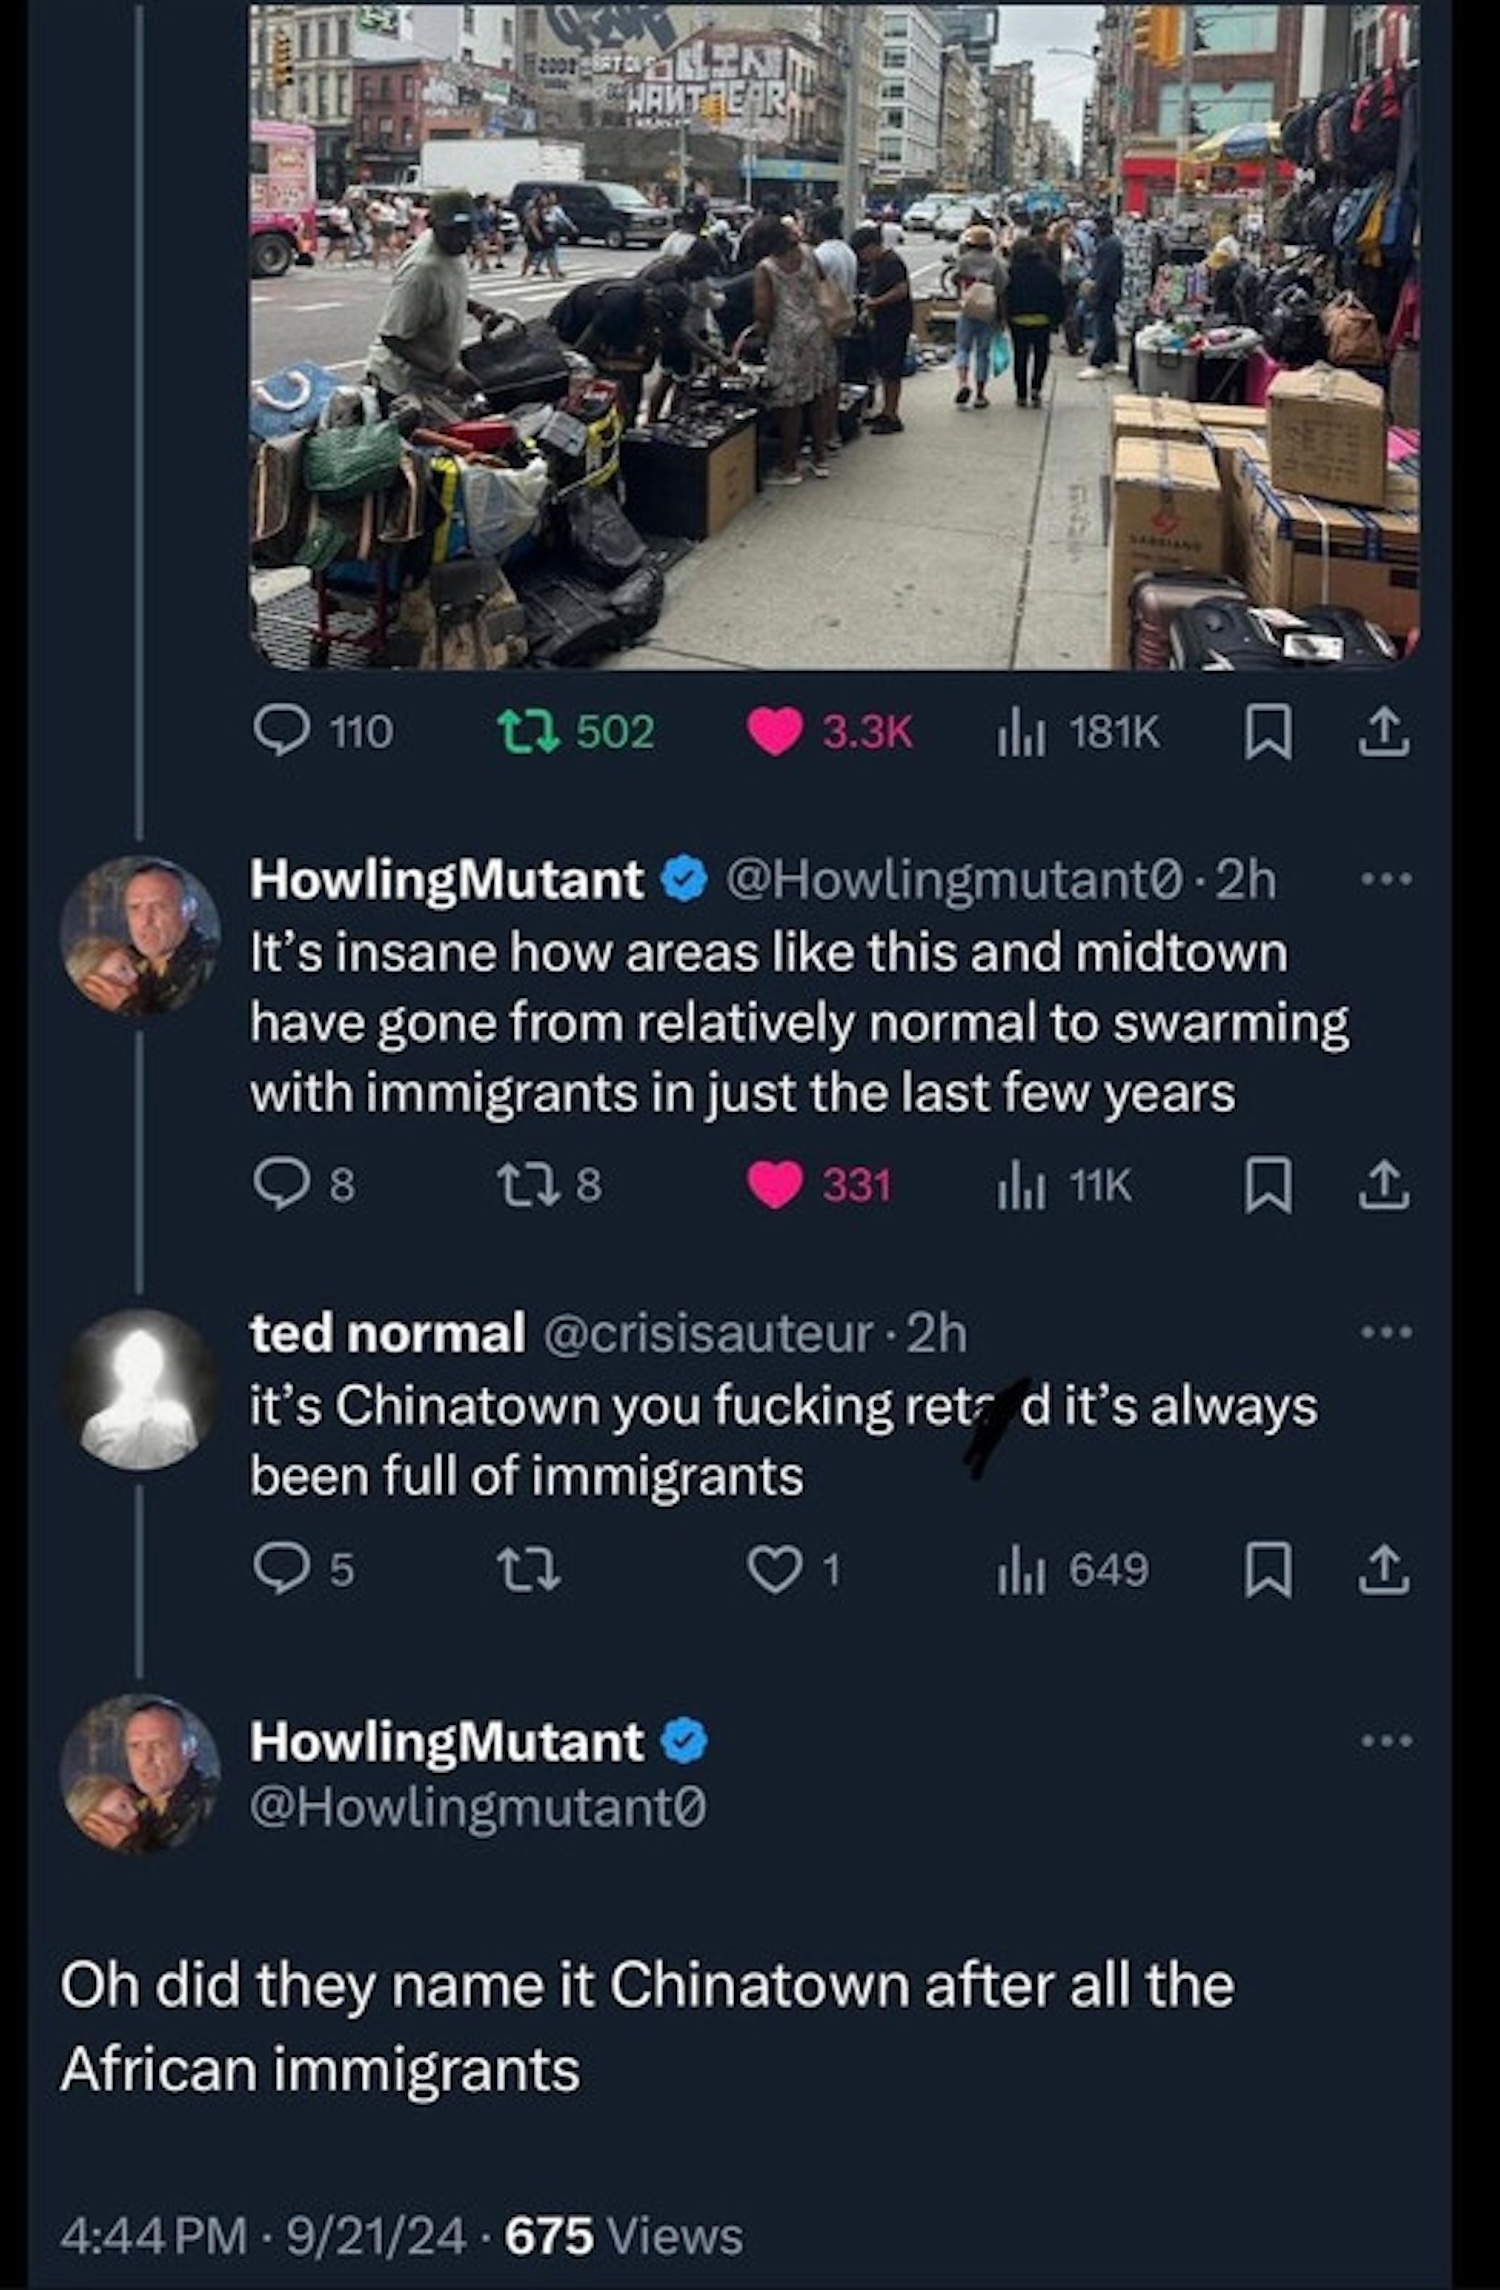The height and width of the screenshot is (2290, 1500).
Task: Open more options on HowlingMutant's midtown tweet
Action: (1389, 880)
